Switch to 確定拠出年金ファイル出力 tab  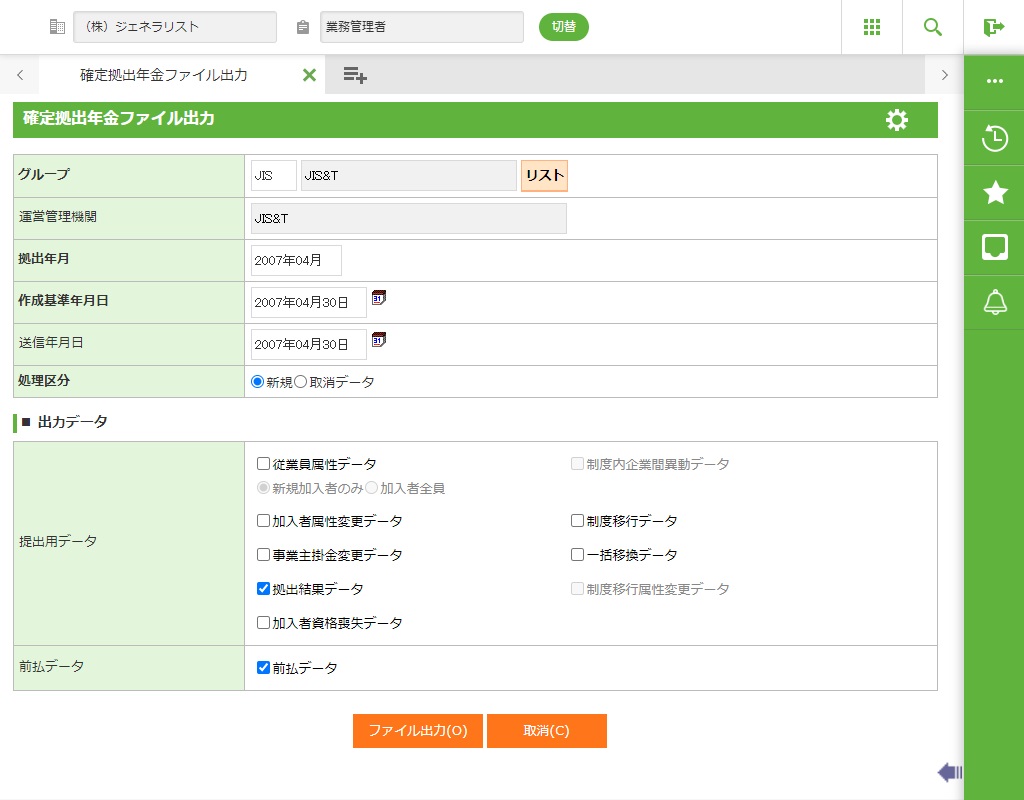[164, 75]
